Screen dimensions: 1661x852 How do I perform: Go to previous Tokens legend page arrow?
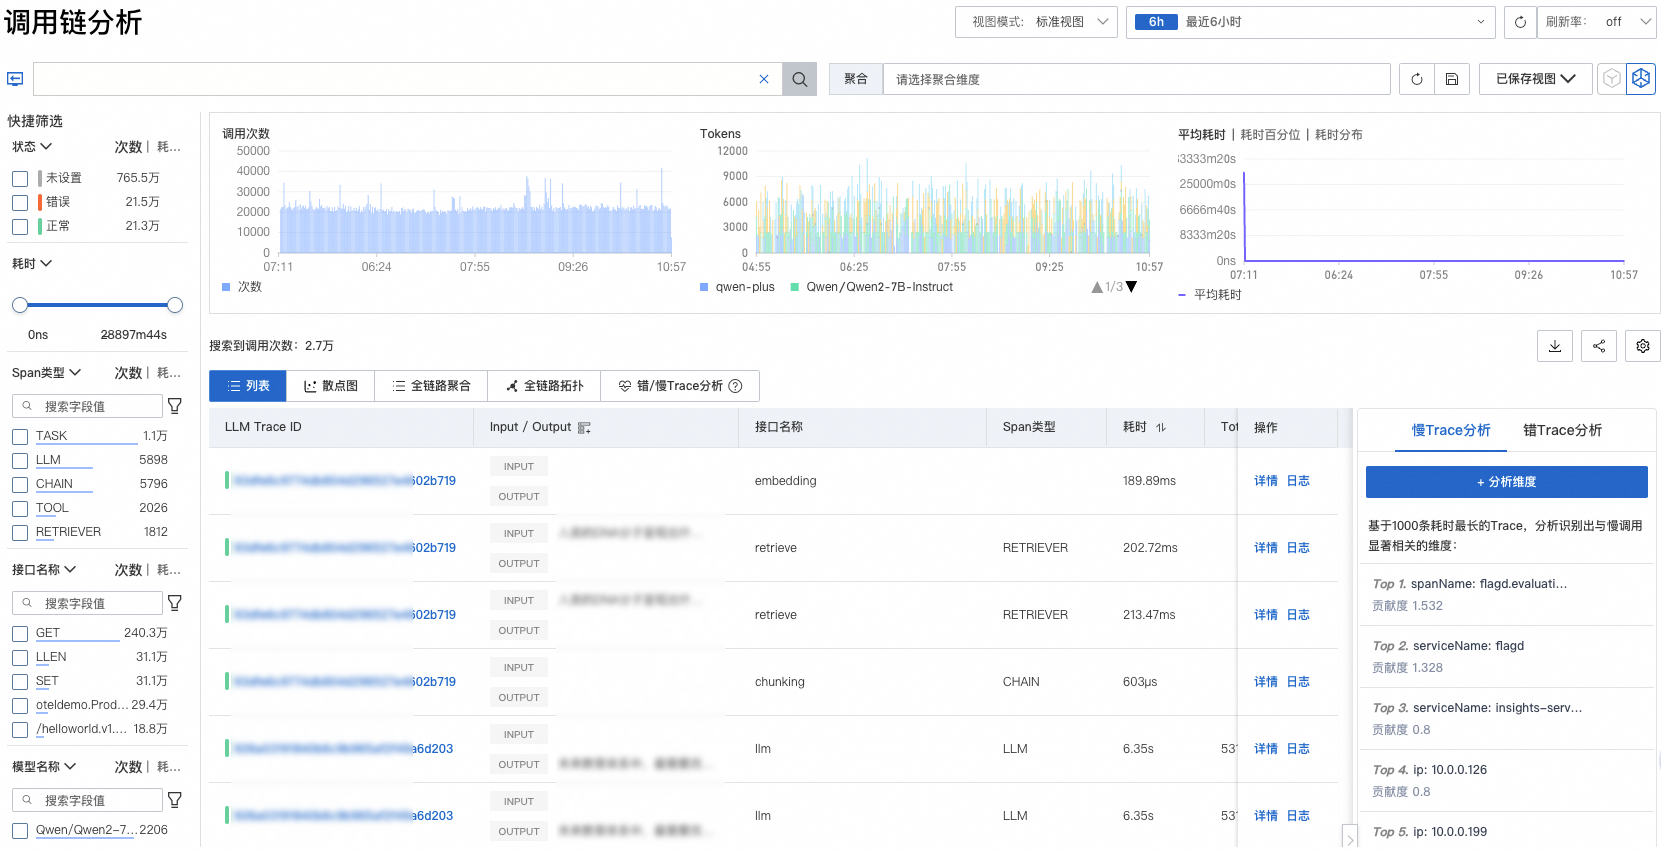[1097, 287]
